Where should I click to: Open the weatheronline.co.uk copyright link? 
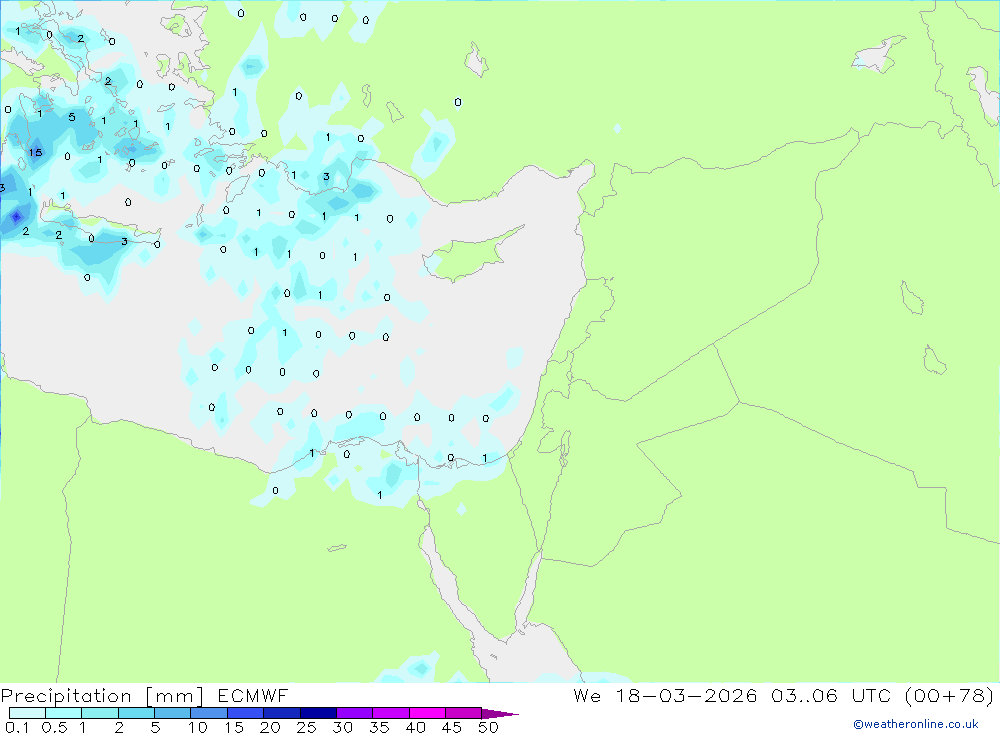(x=915, y=724)
